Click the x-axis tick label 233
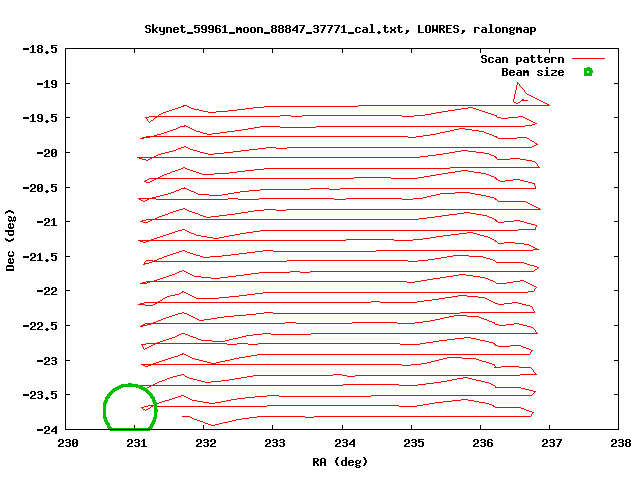Viewport: 640px width, 480px height. pyautogui.click(x=275, y=443)
